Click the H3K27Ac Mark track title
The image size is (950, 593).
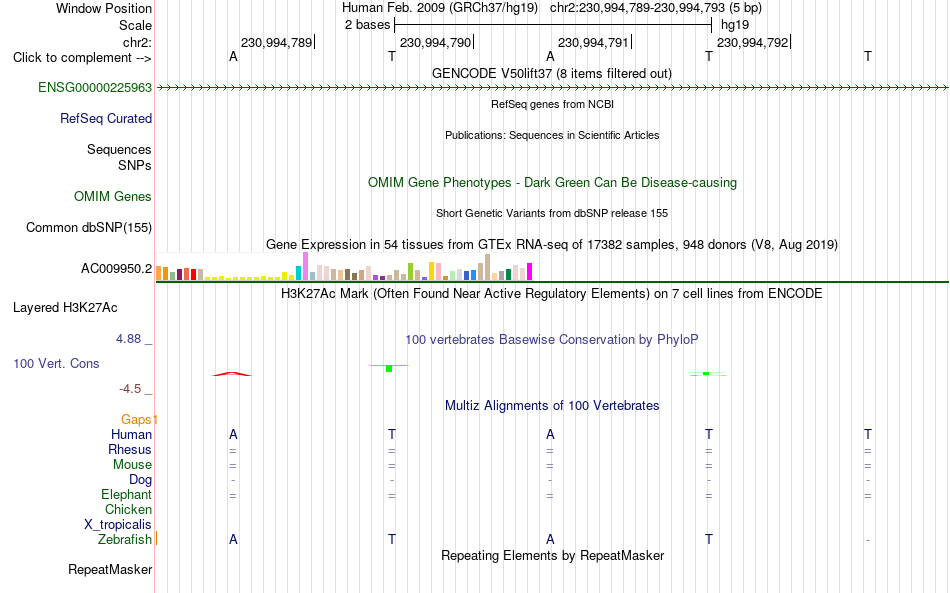[x=551, y=294]
